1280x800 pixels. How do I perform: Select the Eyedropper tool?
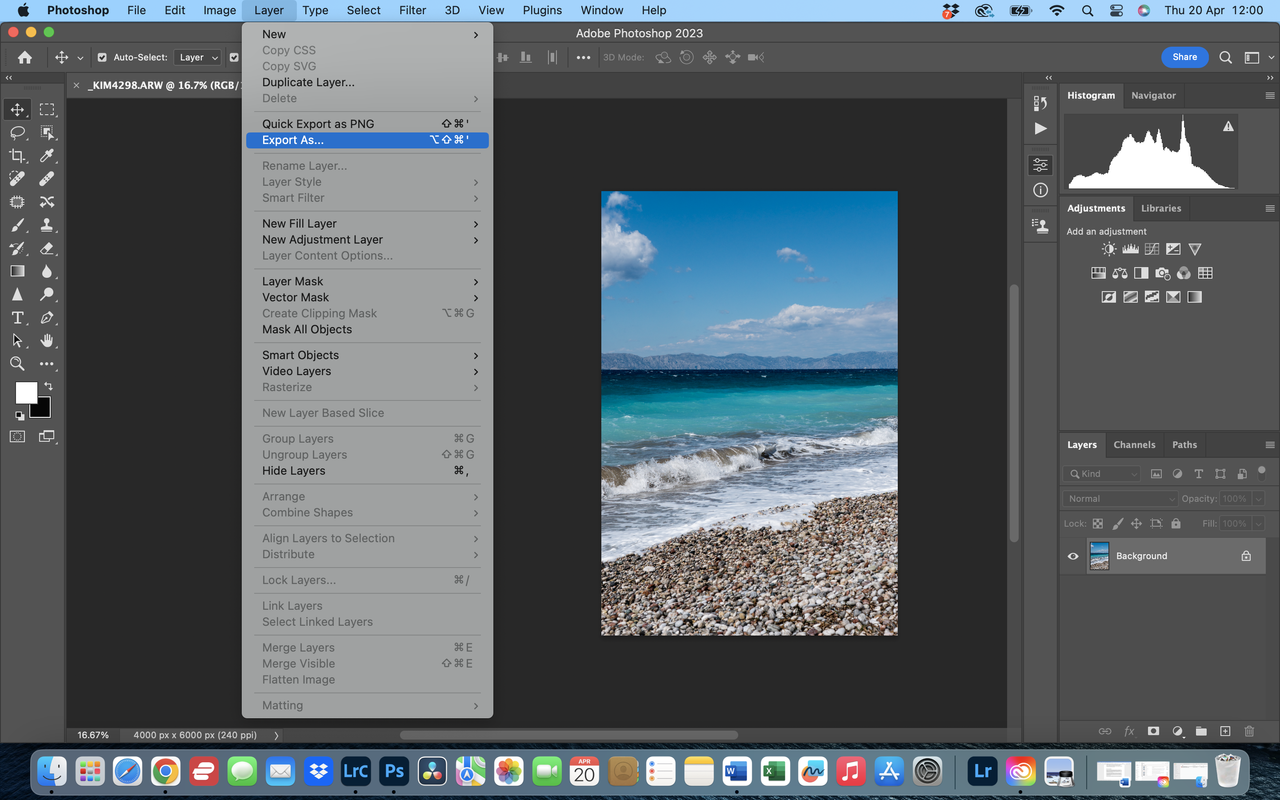point(47,156)
